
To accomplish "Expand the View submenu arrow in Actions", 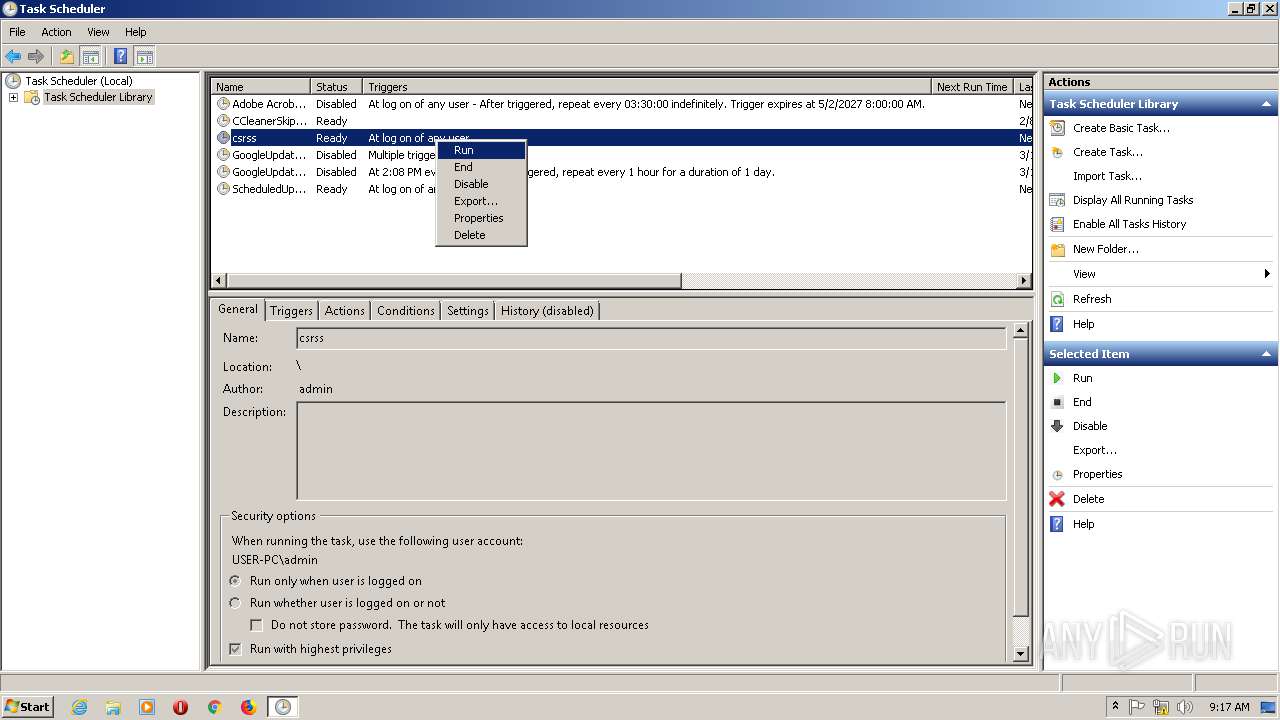I will pyautogui.click(x=1267, y=274).
